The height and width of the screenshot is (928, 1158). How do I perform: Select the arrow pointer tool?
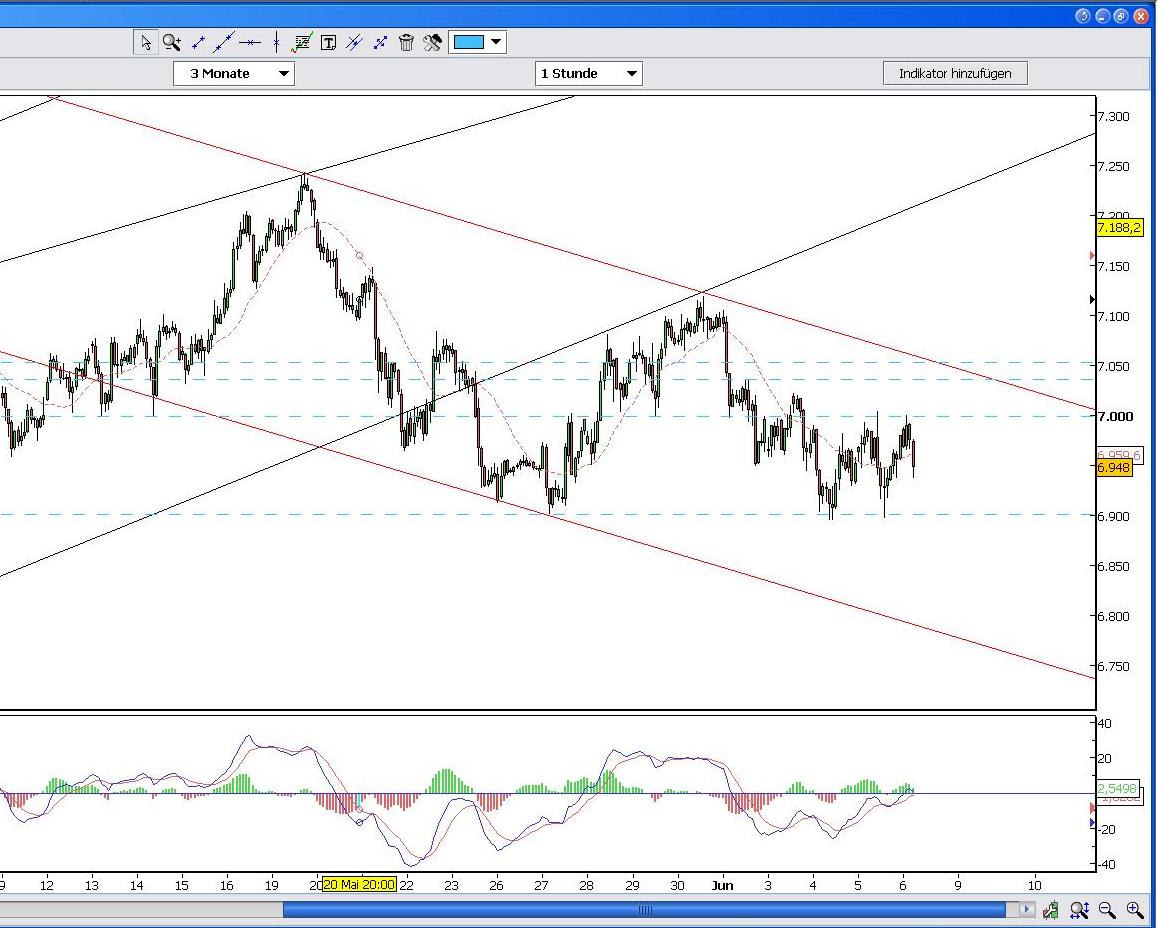click(145, 42)
